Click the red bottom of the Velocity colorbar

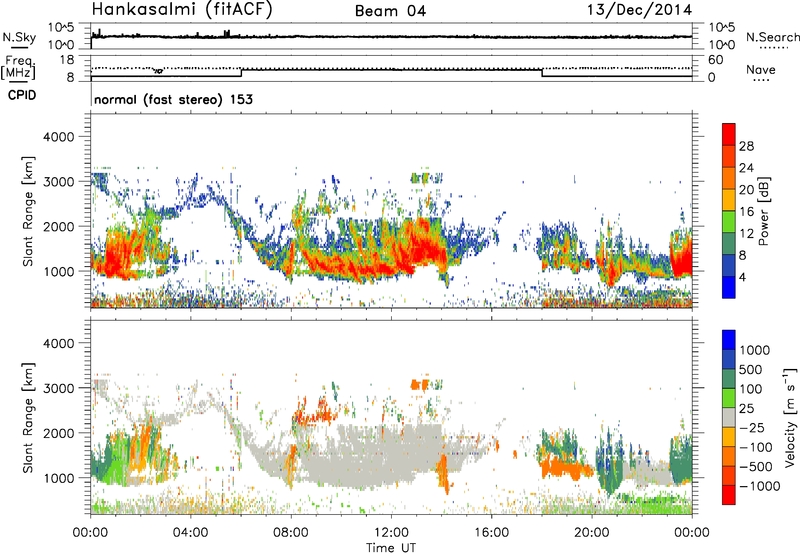coord(729,495)
